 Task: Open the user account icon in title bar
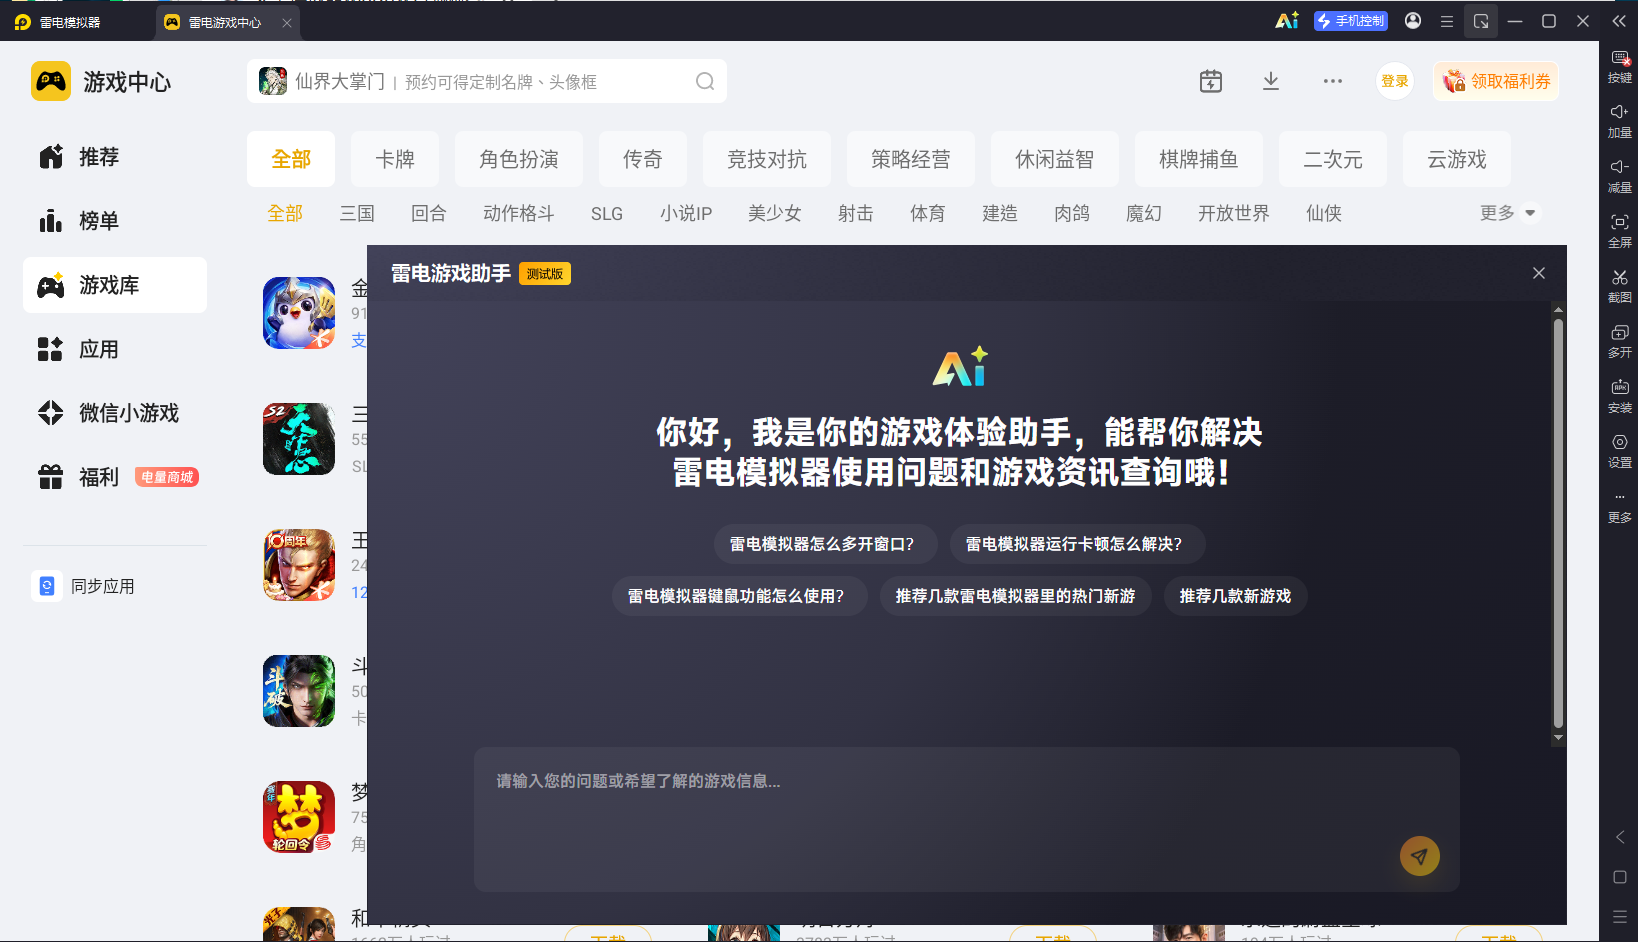click(1413, 21)
